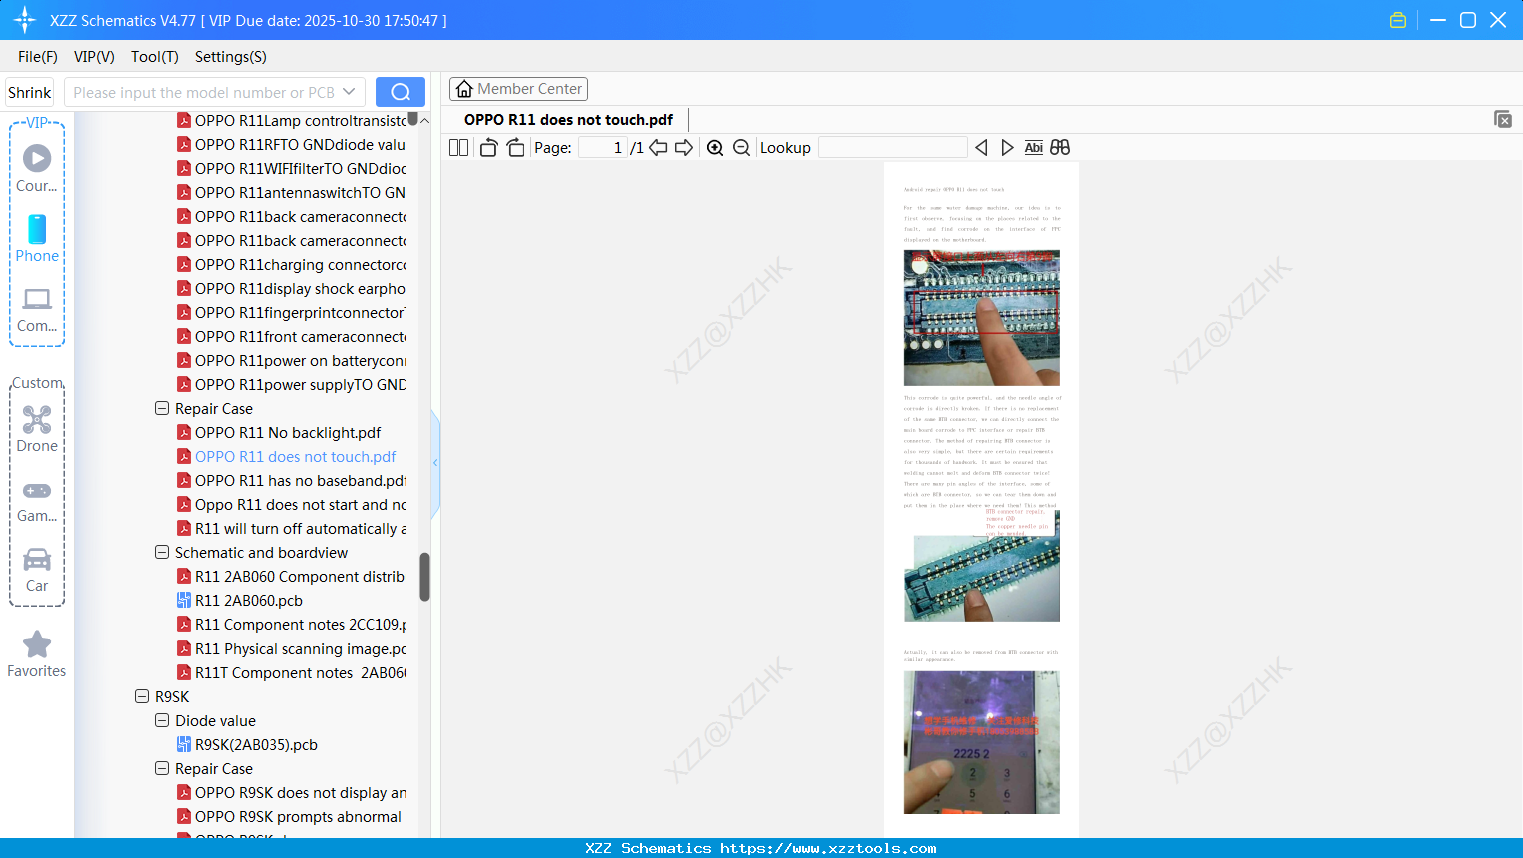Image resolution: width=1523 pixels, height=858 pixels.
Task: Click the file tree vertical scrollbar
Action: (x=424, y=577)
